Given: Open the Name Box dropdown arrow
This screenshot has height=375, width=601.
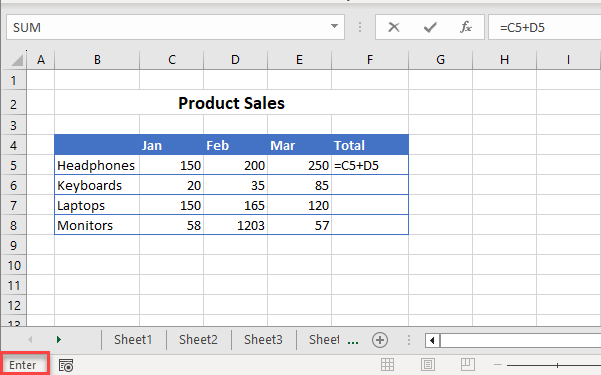Looking at the screenshot, I should [334, 26].
